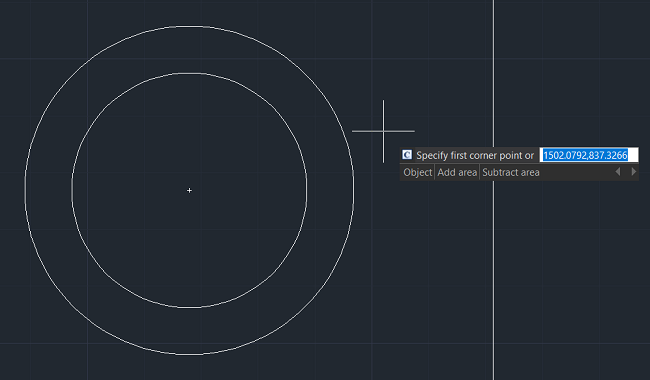650x380 pixels.
Task: Click the right arrow in options bar
Action: [633, 172]
